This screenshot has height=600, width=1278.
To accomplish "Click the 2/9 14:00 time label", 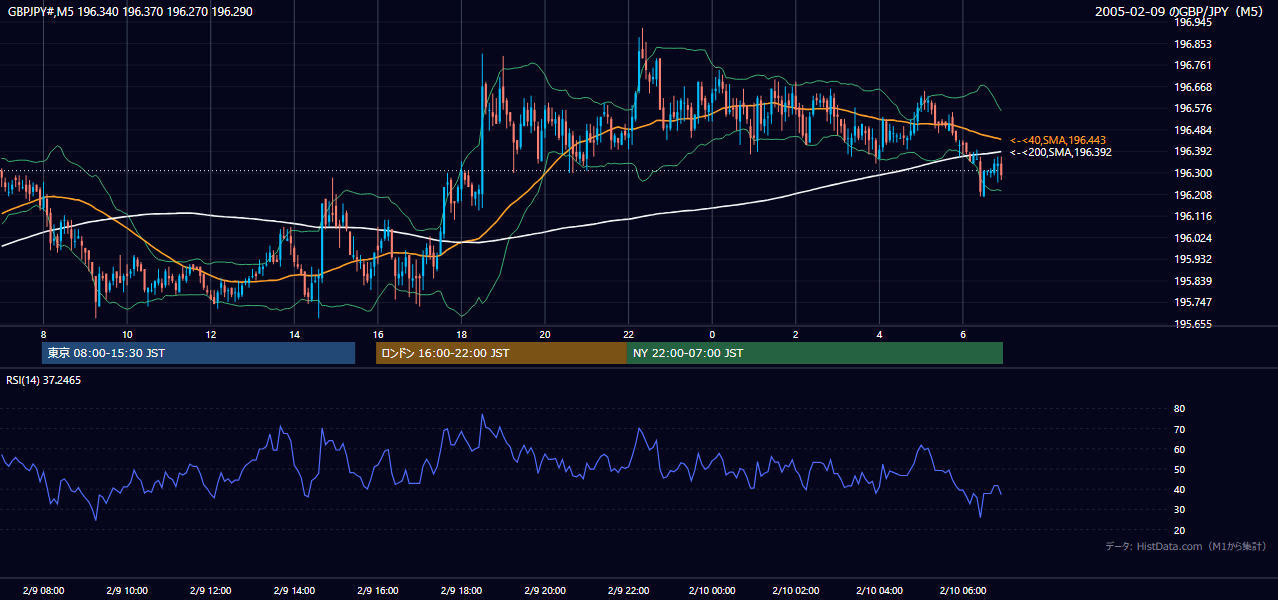I will (x=294, y=590).
